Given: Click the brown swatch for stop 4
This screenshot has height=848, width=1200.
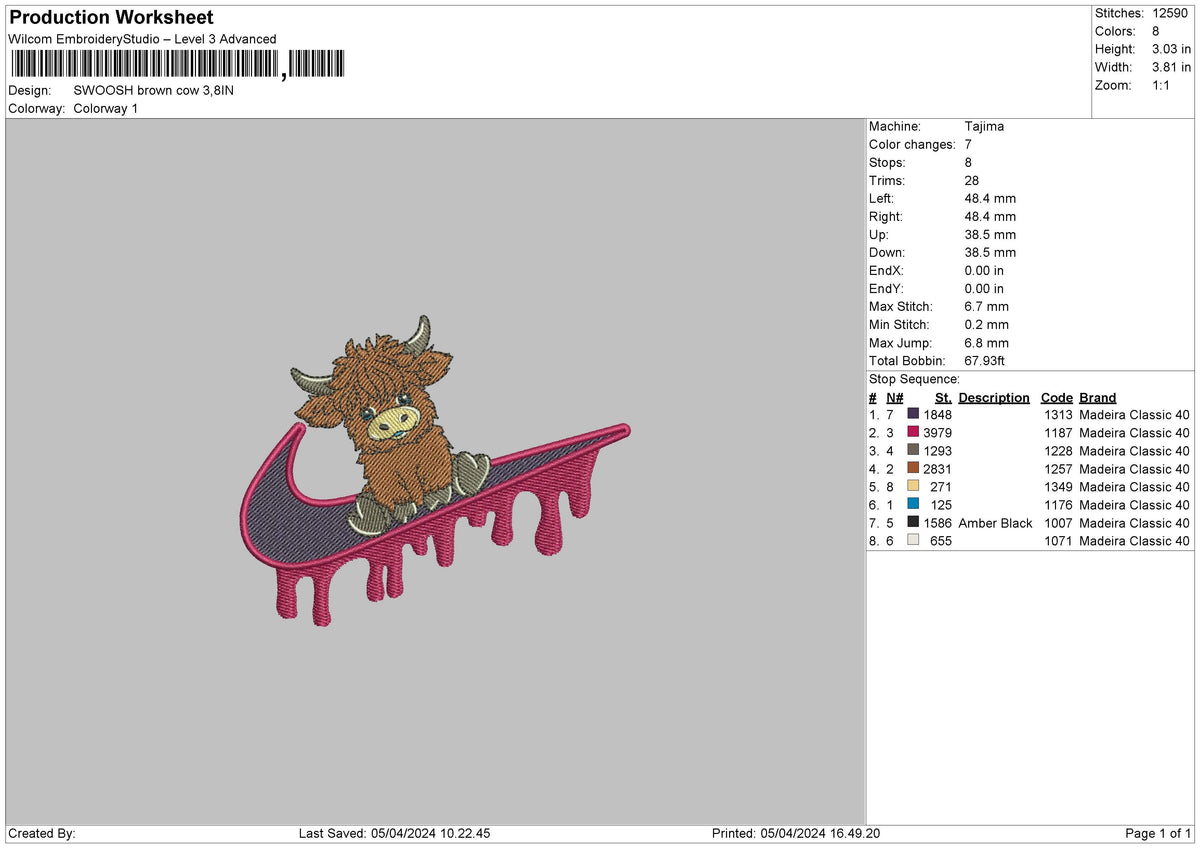Looking at the screenshot, I should 913,469.
